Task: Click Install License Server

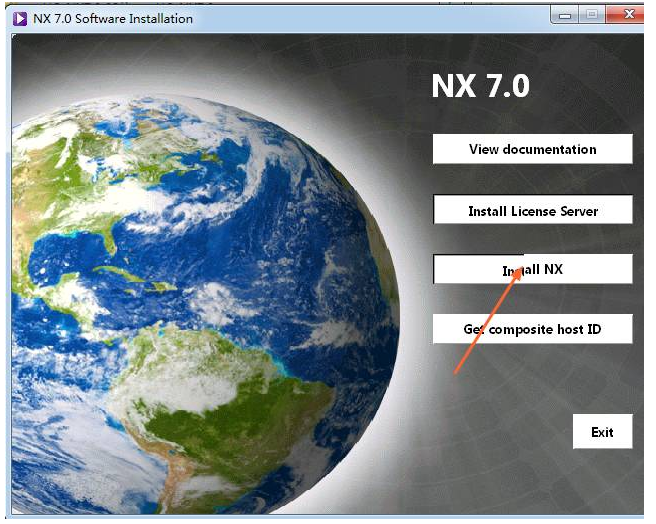Action: (x=533, y=210)
